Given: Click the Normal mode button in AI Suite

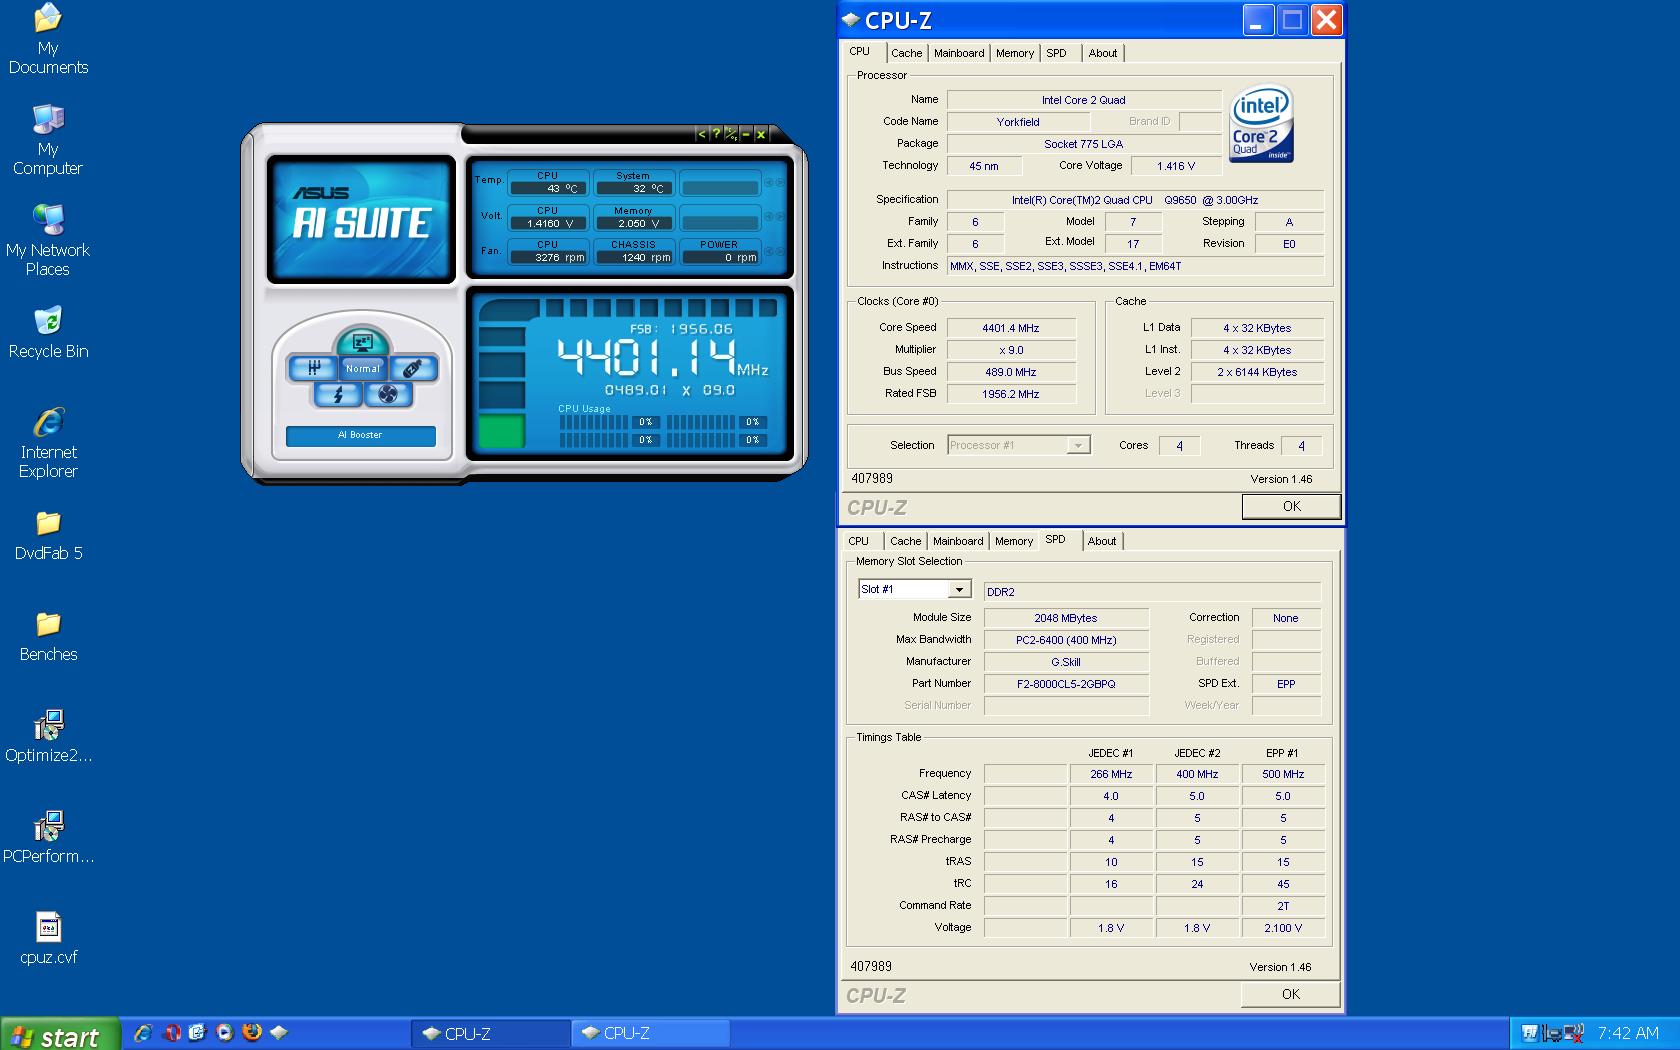Looking at the screenshot, I should point(363,369).
